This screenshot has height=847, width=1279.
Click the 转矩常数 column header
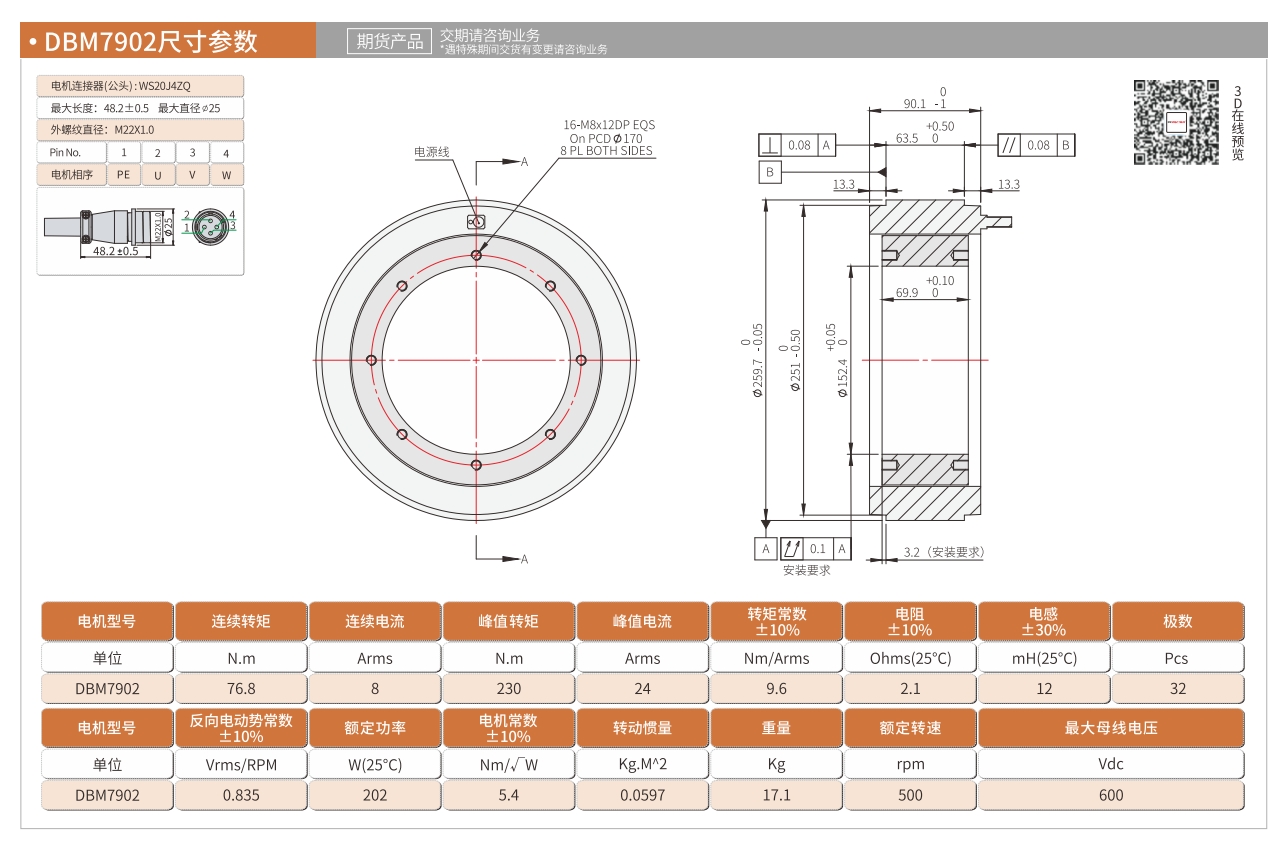pyautogui.click(x=777, y=621)
